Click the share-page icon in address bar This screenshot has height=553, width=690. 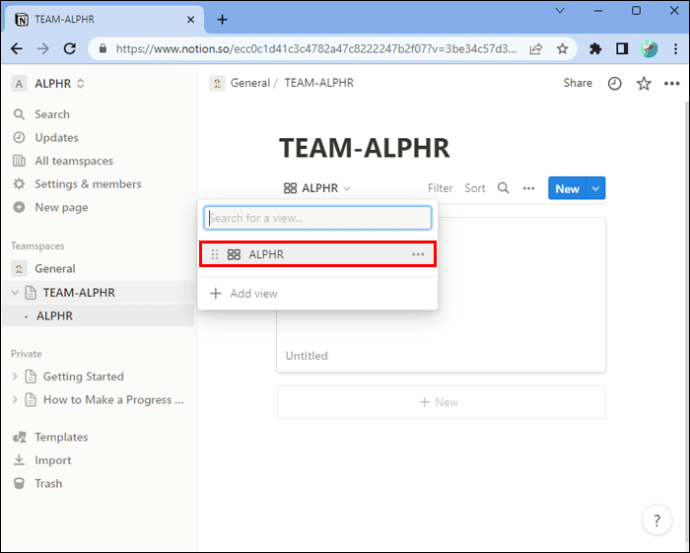(x=536, y=49)
